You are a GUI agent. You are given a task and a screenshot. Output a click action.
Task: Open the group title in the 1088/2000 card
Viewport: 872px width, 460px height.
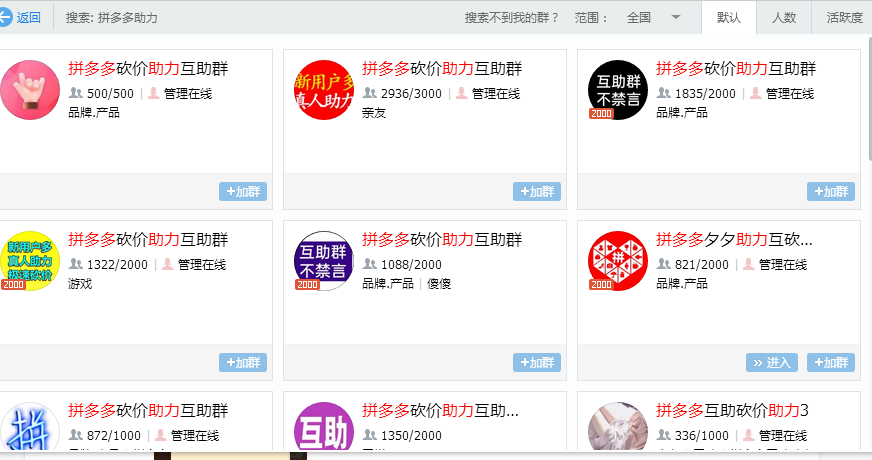pyautogui.click(x=442, y=240)
